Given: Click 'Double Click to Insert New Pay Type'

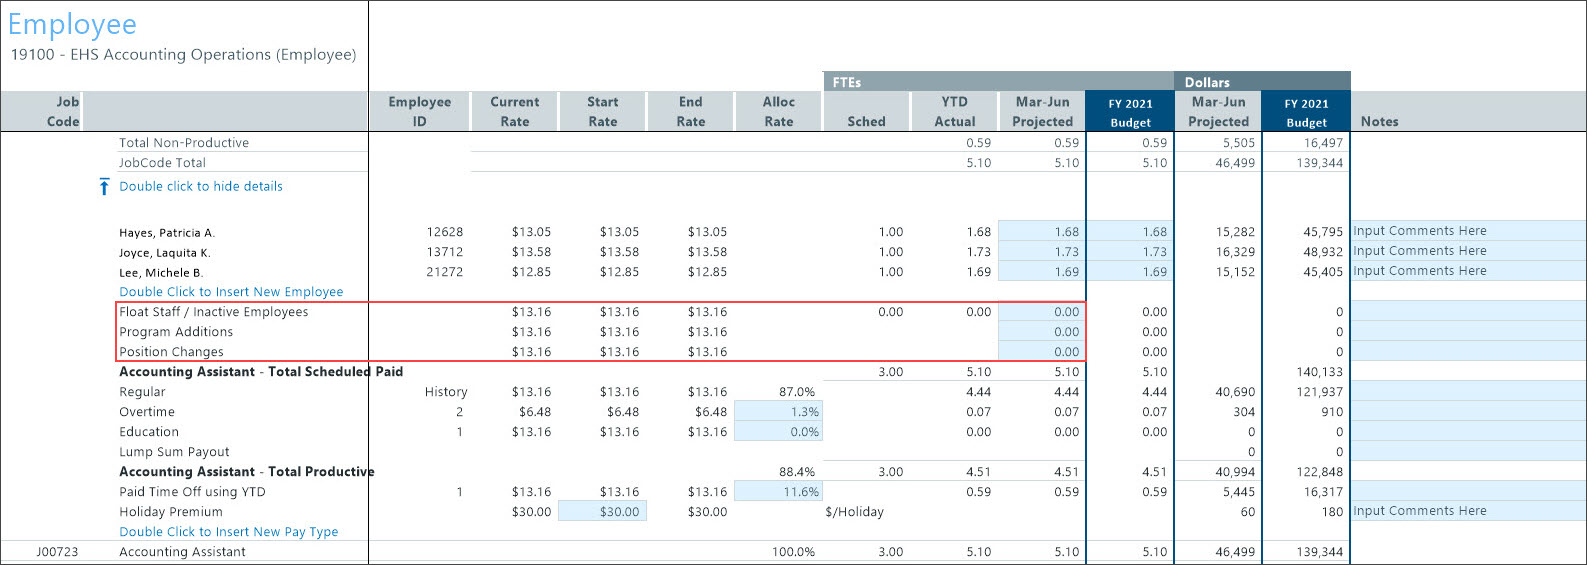Looking at the screenshot, I should (x=228, y=532).
